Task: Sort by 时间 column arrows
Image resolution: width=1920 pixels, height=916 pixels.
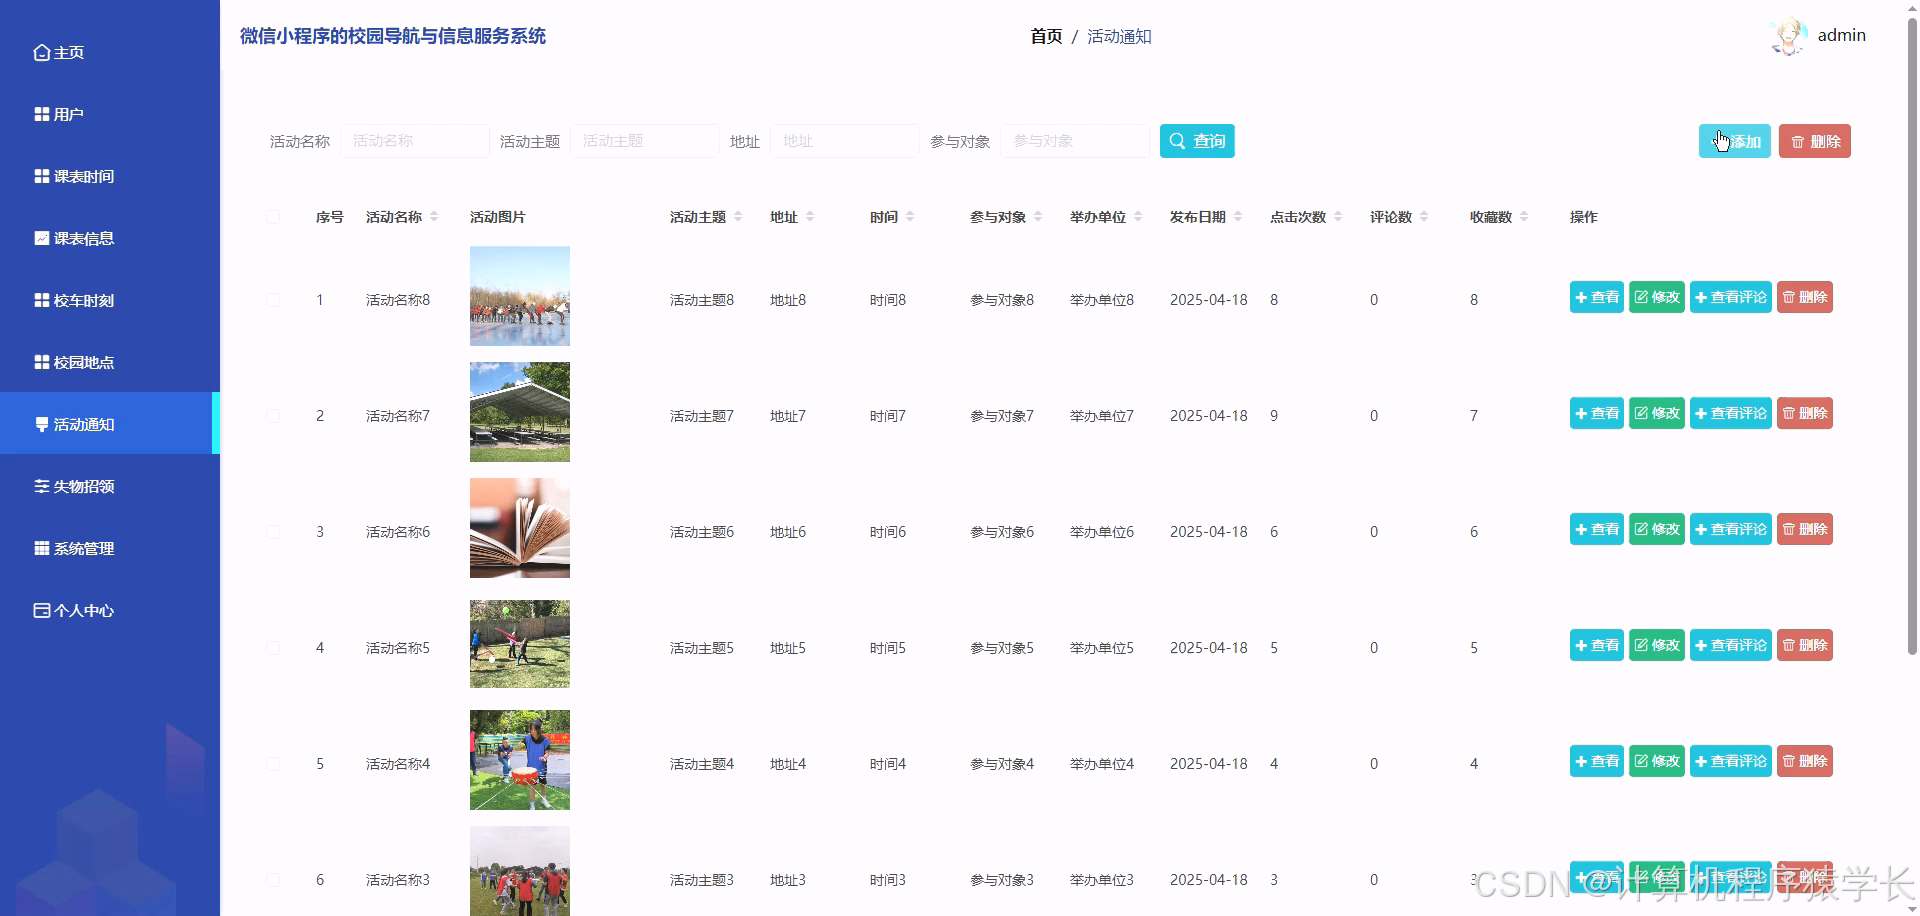Action: pyautogui.click(x=910, y=217)
